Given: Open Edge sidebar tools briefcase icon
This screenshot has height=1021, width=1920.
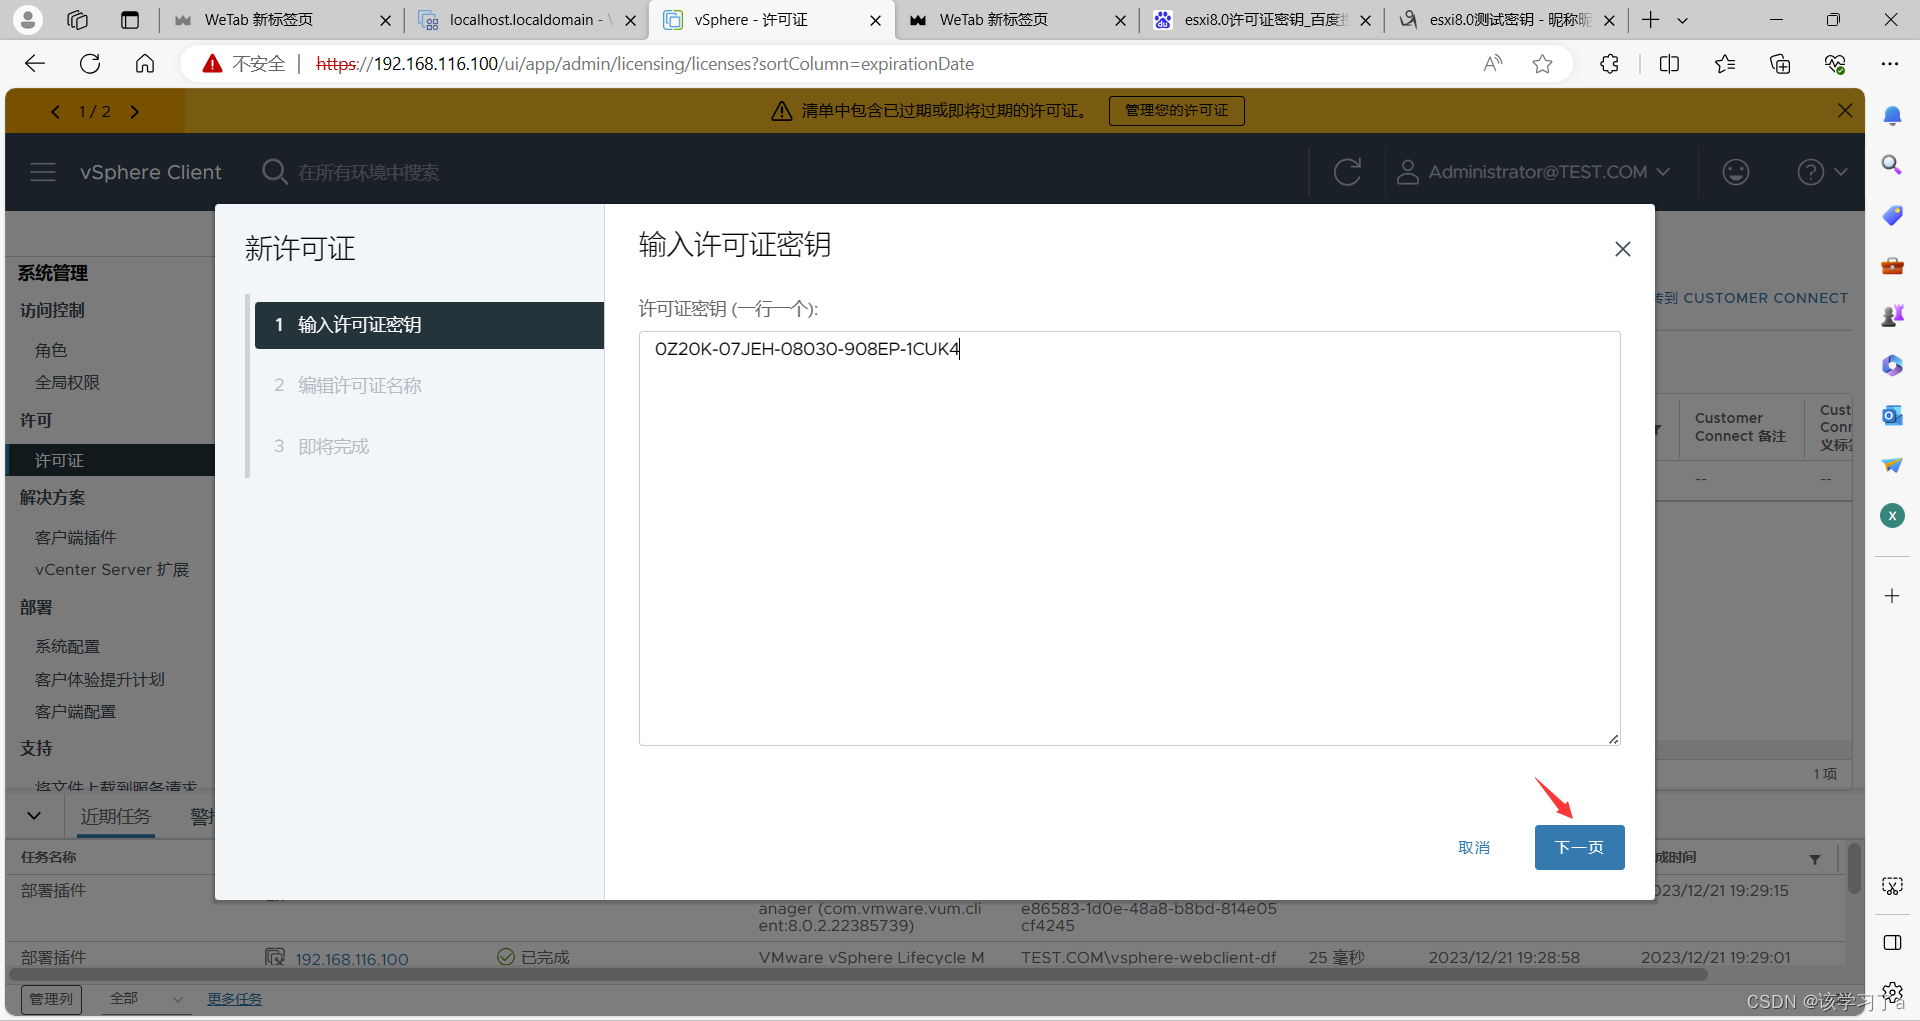Looking at the screenshot, I should point(1892,266).
